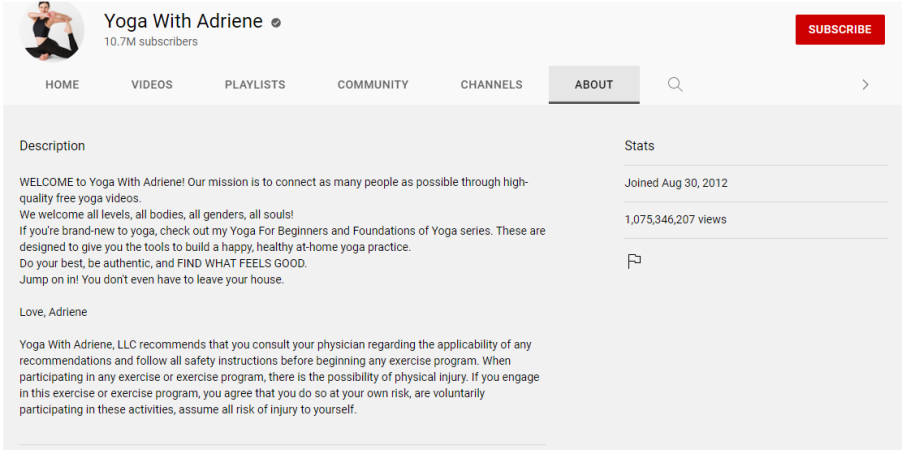Go to the PLAYLISTS tab
This screenshot has height=450, width=902.
point(255,85)
